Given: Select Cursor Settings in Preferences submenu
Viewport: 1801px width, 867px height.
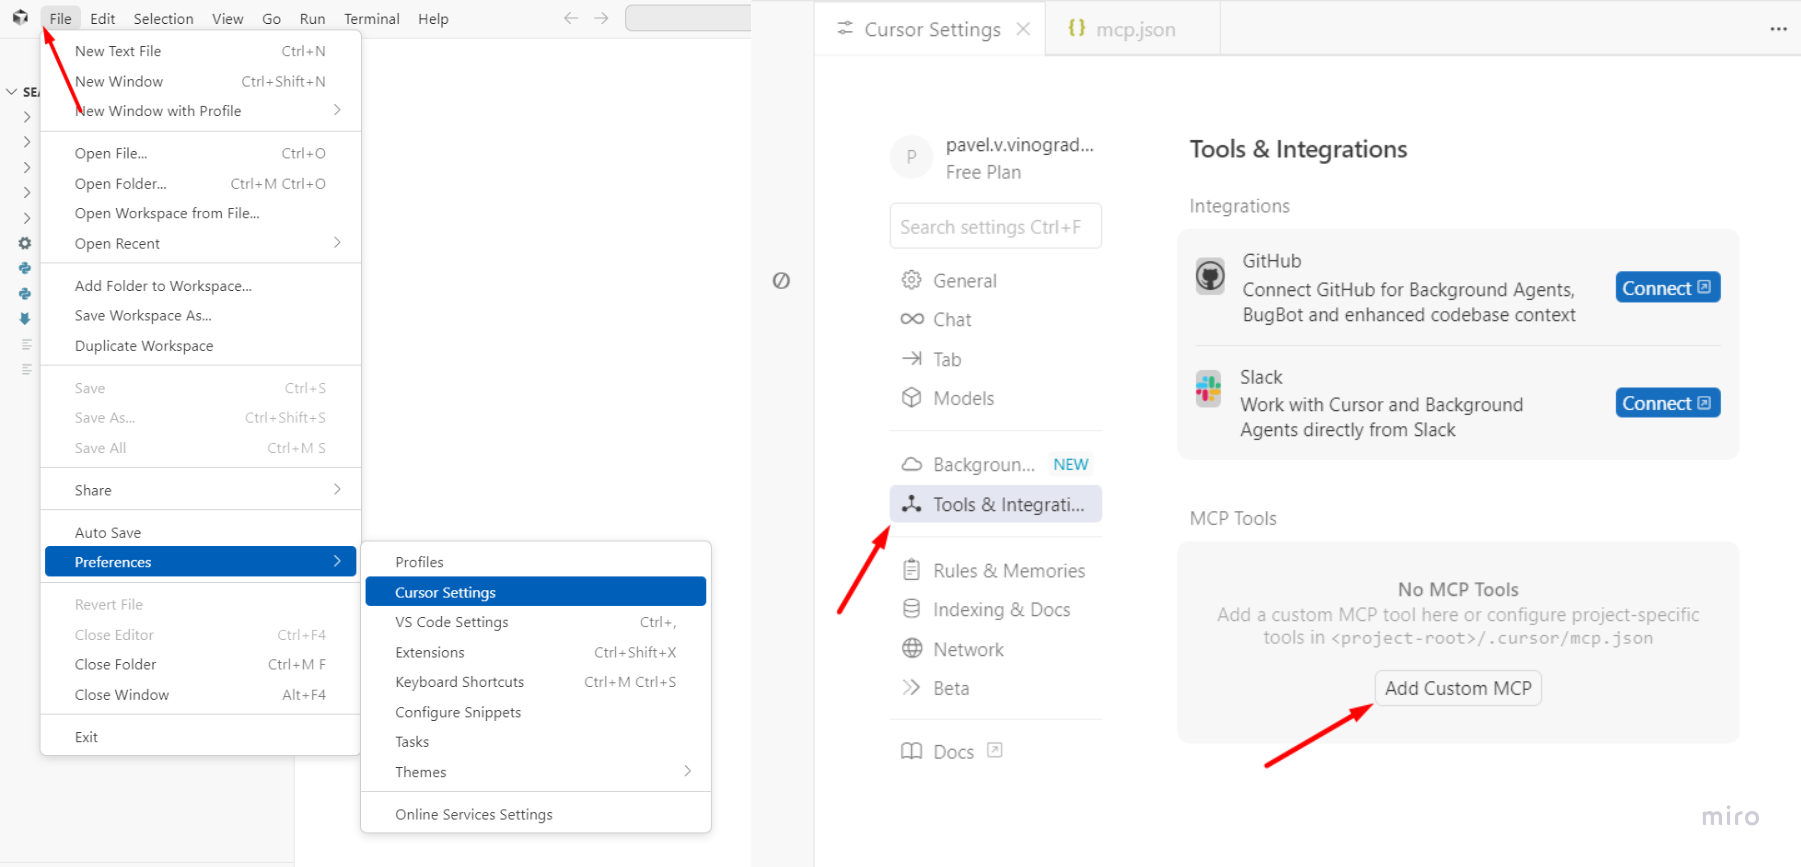Looking at the screenshot, I should tap(536, 592).
